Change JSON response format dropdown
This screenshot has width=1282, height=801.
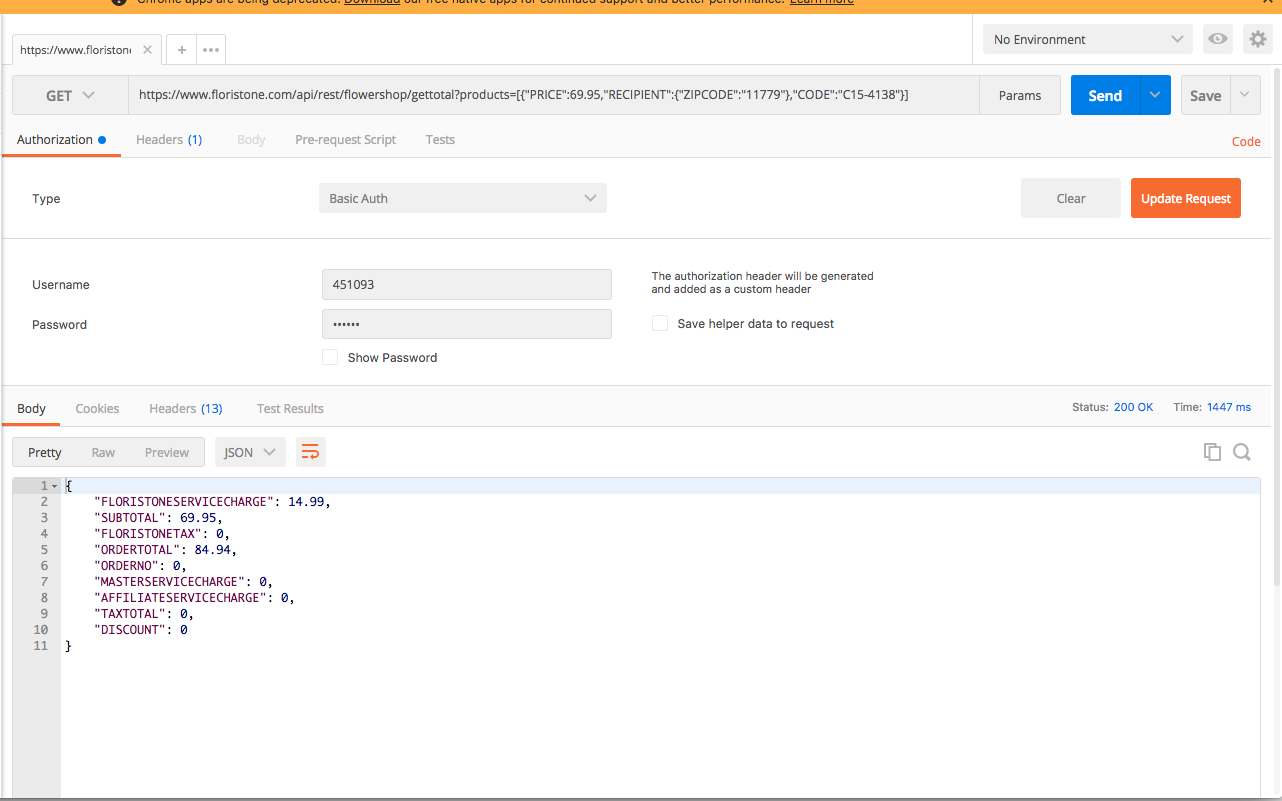click(x=250, y=452)
